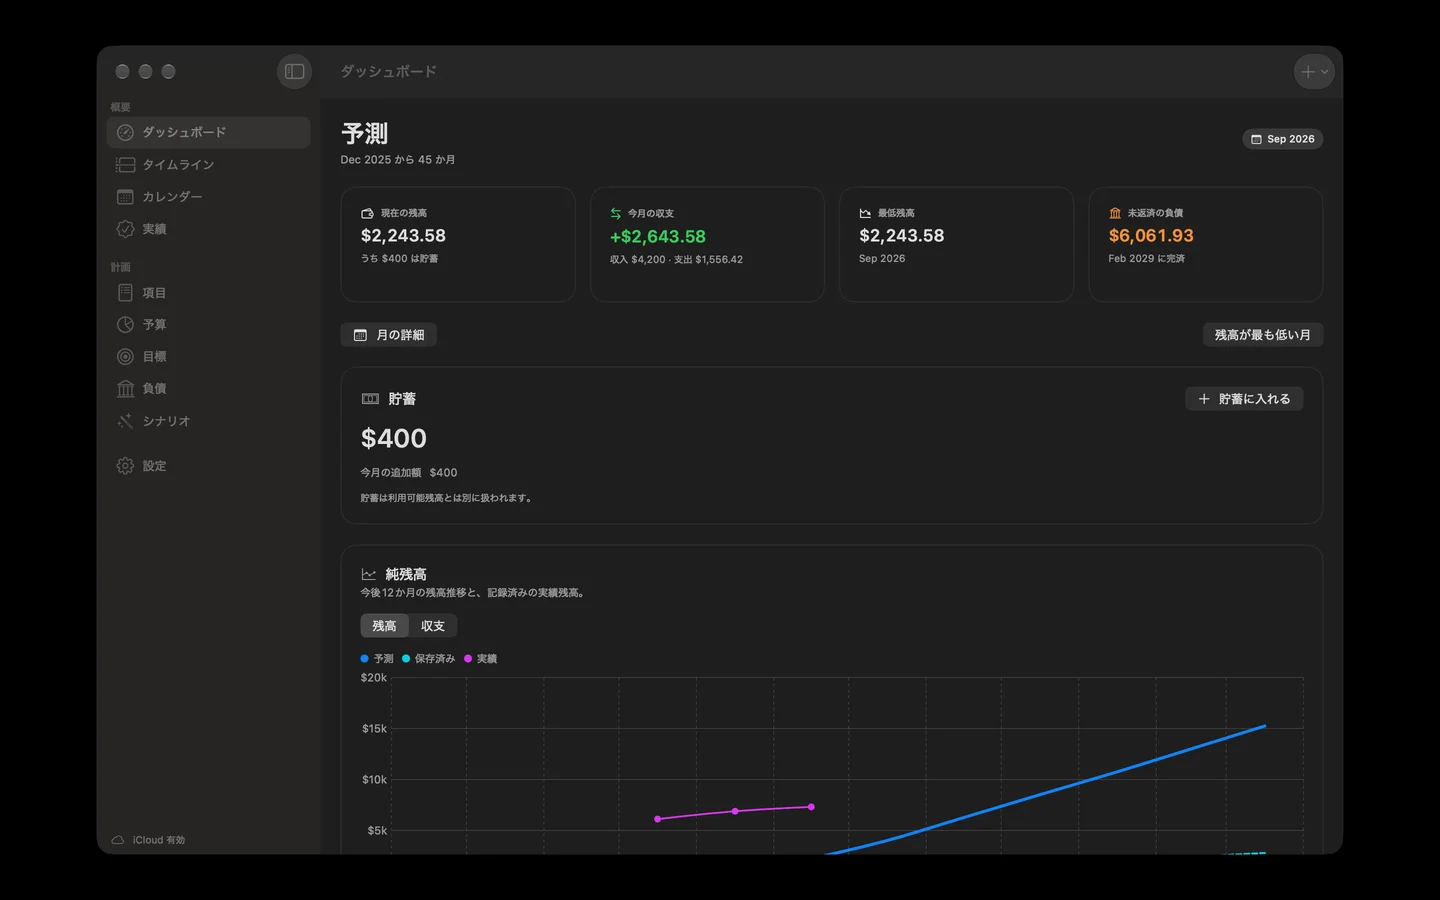Image resolution: width=1440 pixels, height=900 pixels.
Task: Click the $400 savings amount
Action: tap(394, 438)
